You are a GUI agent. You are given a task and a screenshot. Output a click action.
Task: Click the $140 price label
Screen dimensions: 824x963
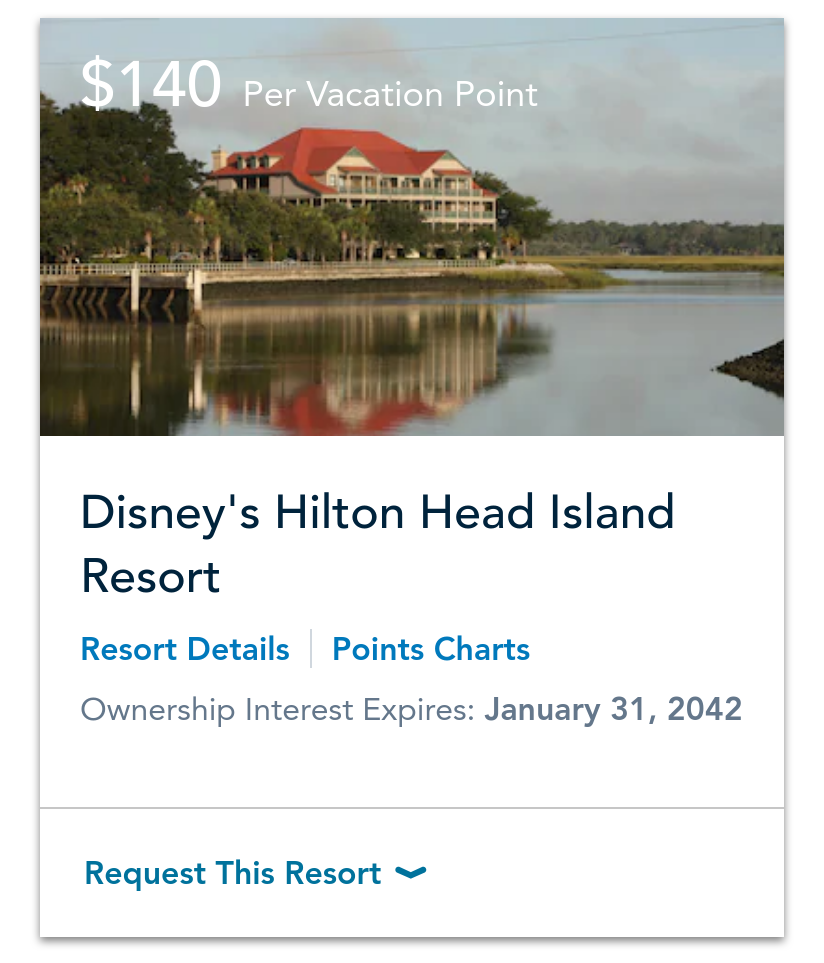[x=150, y=84]
